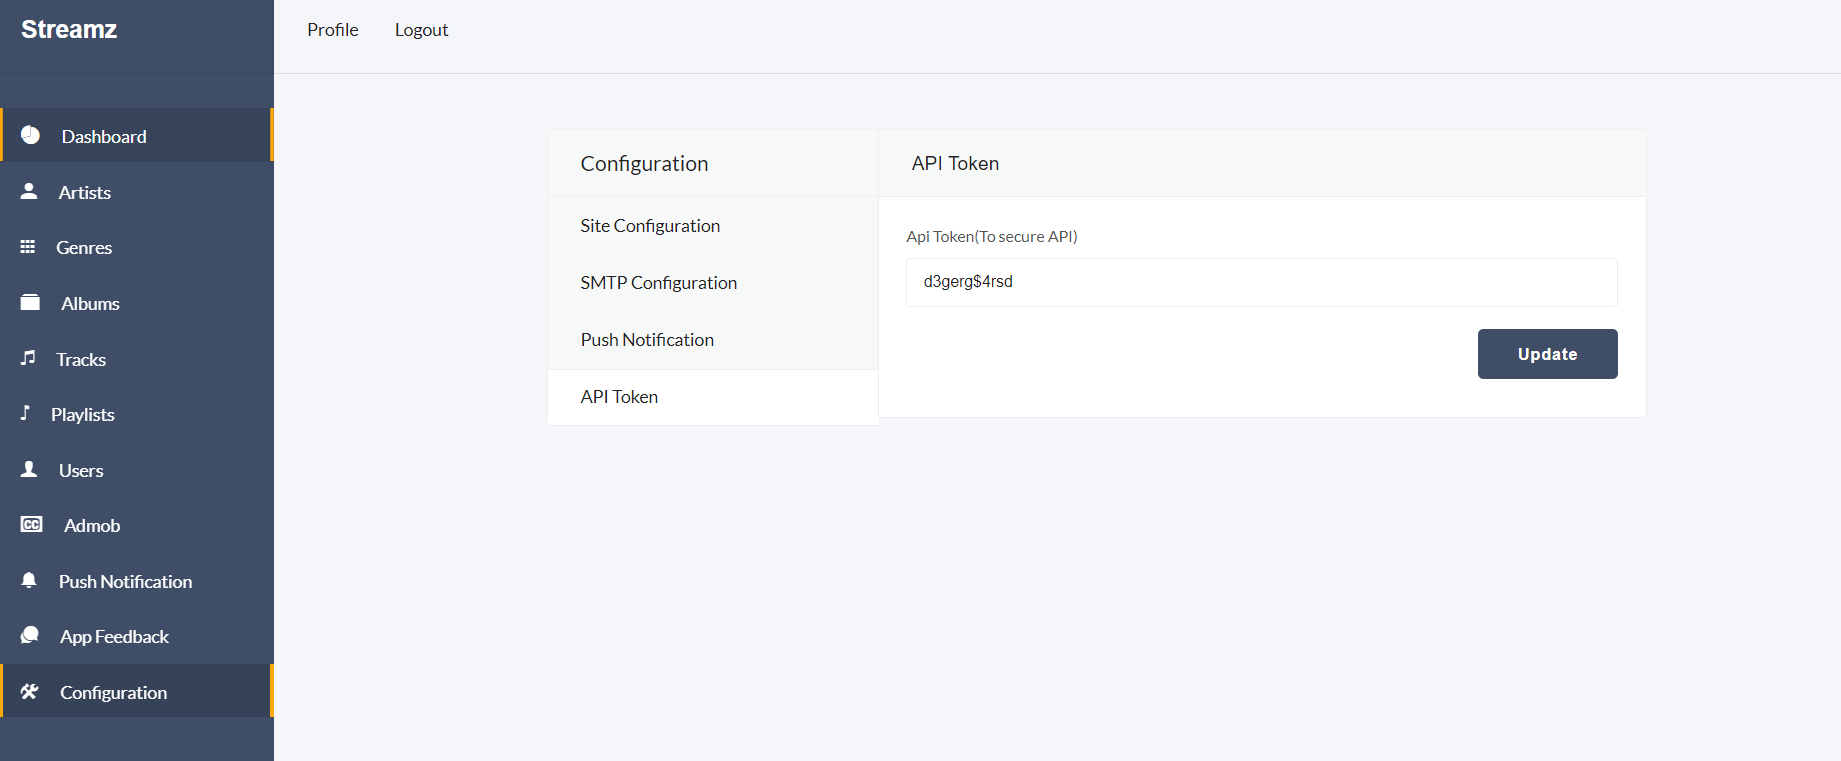Screen dimensions: 1841x761
Task: Click the Streamz brand logo
Action: pyautogui.click(x=69, y=30)
